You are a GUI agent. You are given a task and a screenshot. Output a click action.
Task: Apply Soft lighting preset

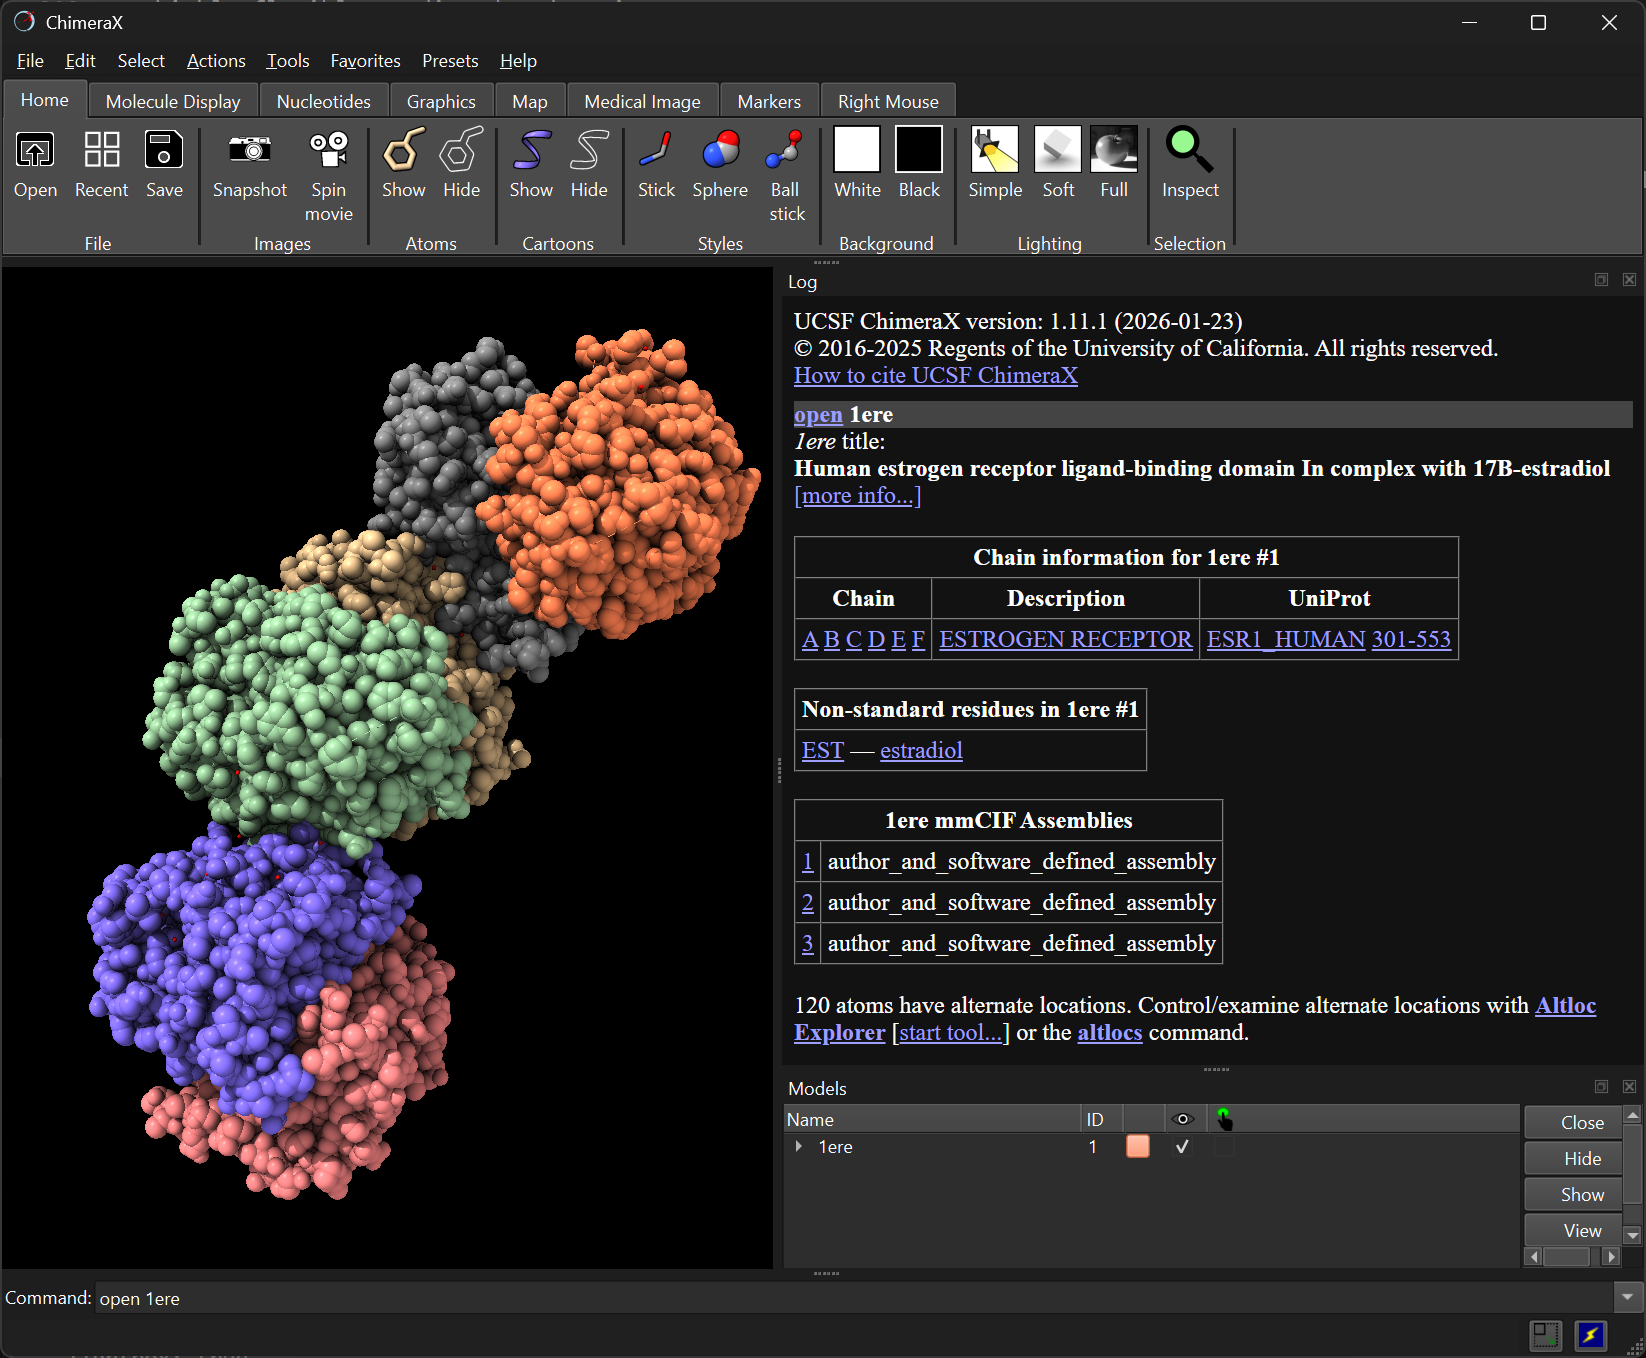click(1057, 151)
